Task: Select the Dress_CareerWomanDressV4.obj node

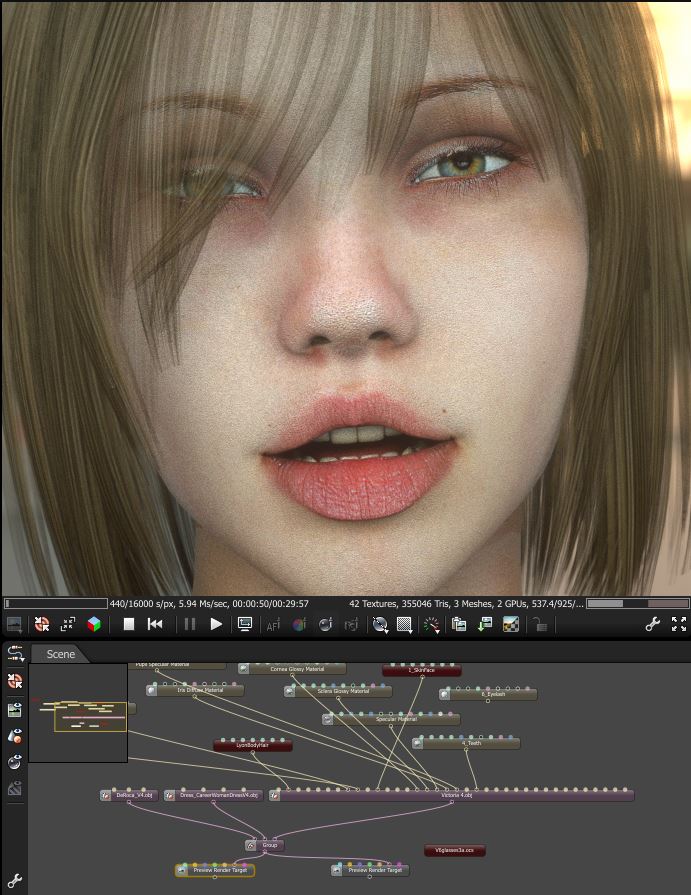Action: 213,795
